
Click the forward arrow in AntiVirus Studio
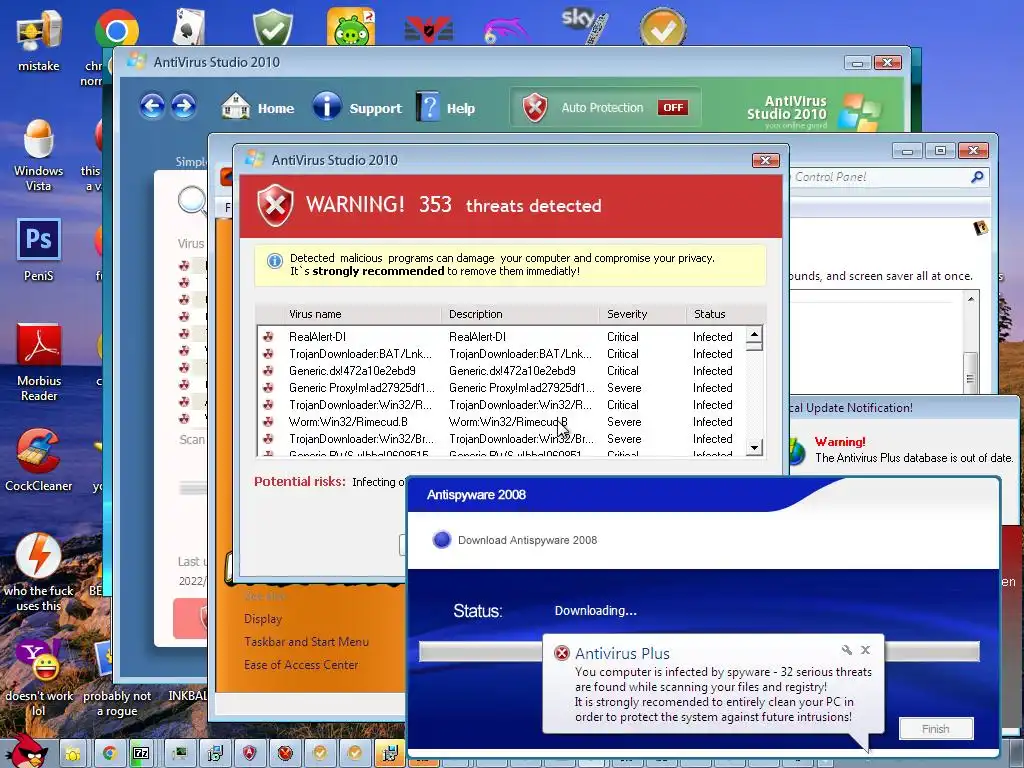click(x=184, y=106)
